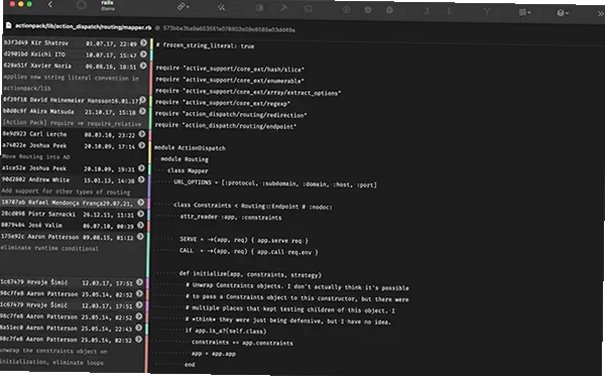Click code line requiring routing/endpoint
Viewport: 605px width, 376px height.
point(225,125)
